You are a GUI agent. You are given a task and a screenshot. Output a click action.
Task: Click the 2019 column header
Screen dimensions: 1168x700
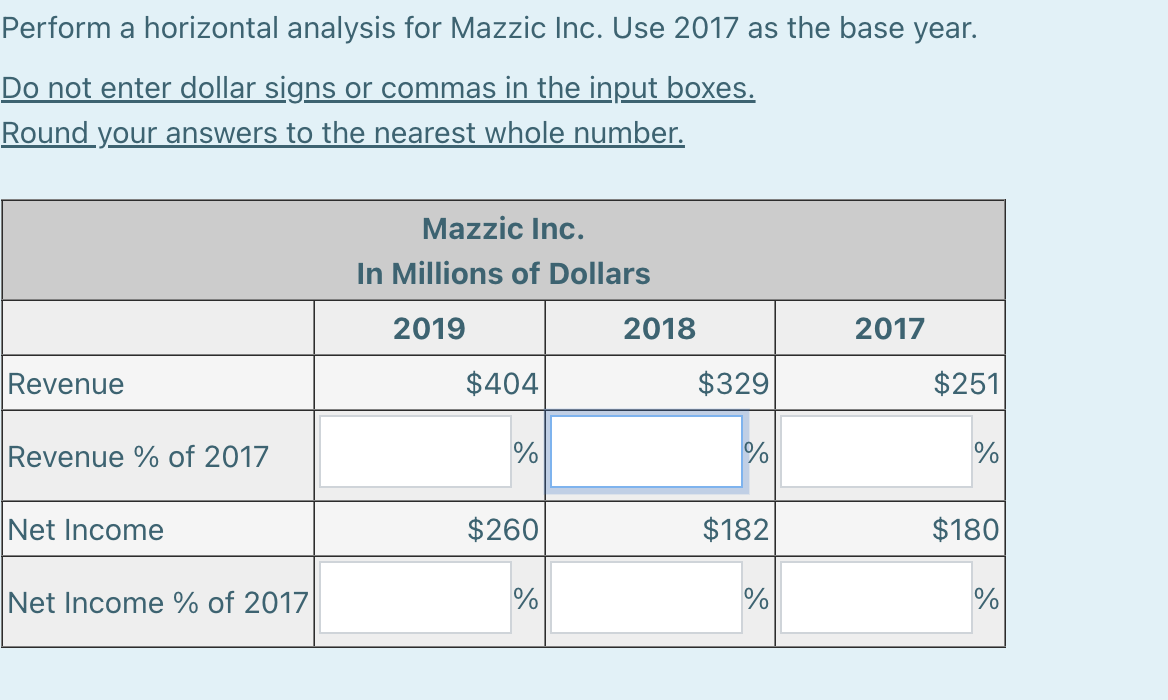[x=429, y=327]
